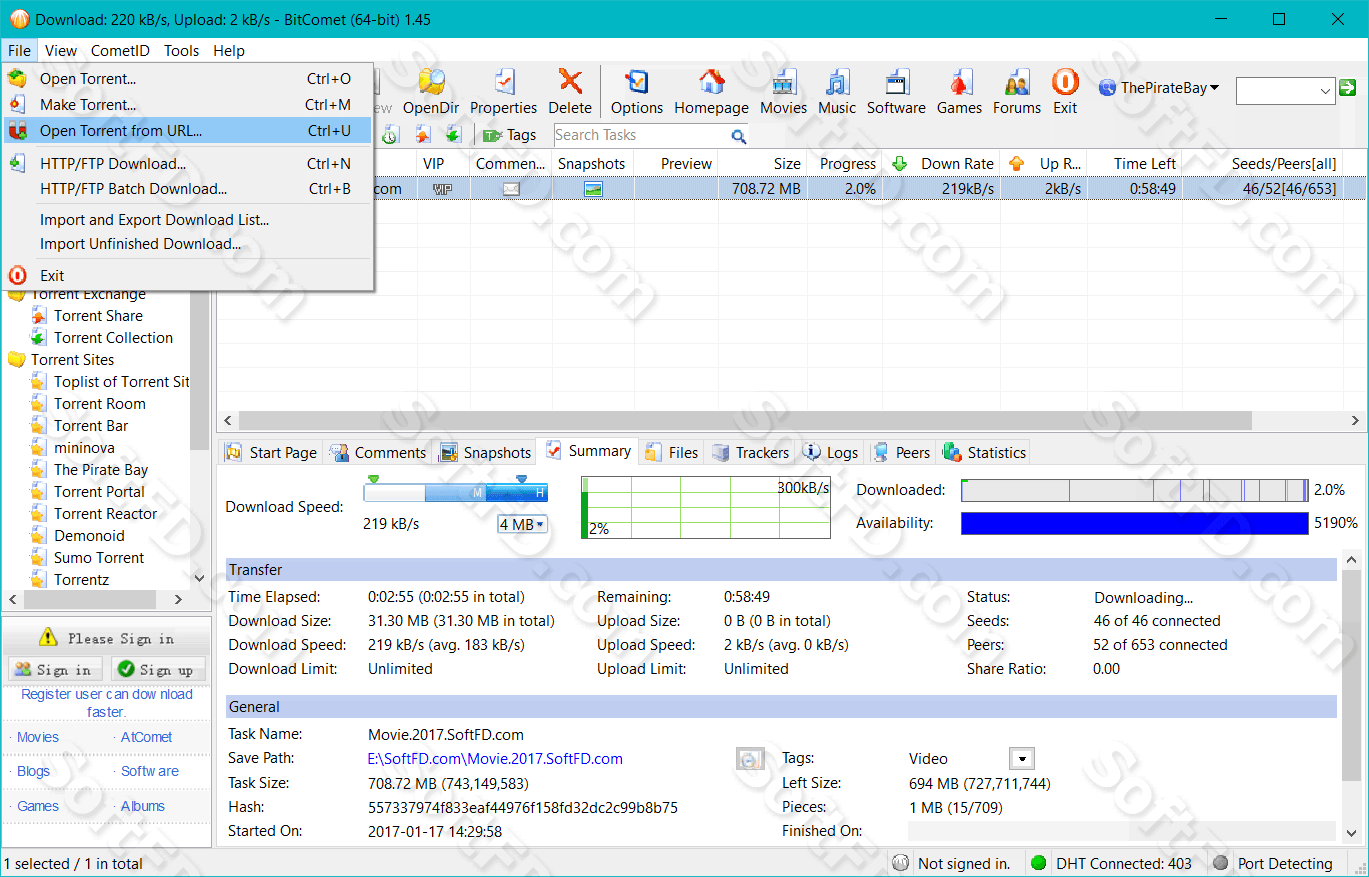
Task: Switch to the Statistics tab
Action: tap(985, 452)
